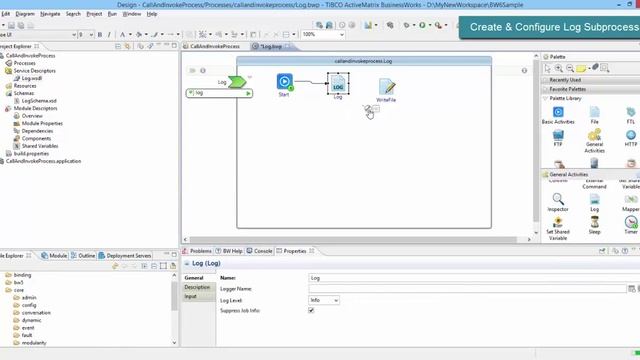Select Log.wsdl in Project Explorer
640x360 pixels.
click(29, 78)
